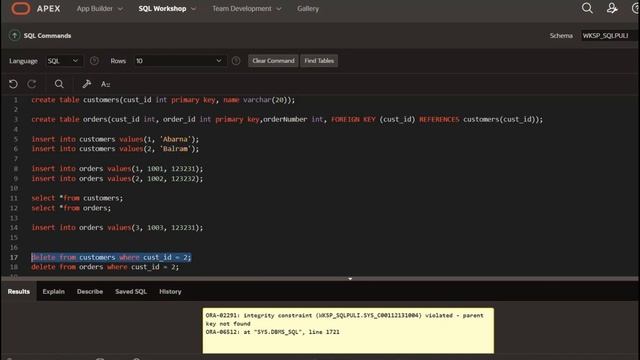Open find magnifier in editor toolbar
Screen dimensions: 640x360
(x=59, y=84)
